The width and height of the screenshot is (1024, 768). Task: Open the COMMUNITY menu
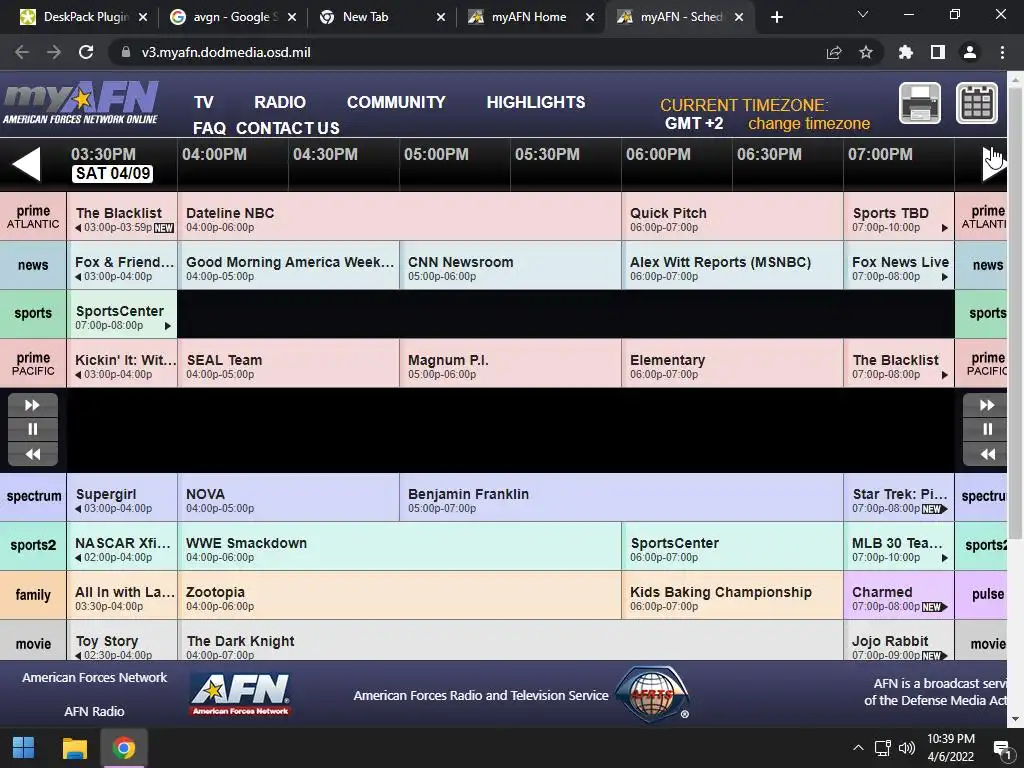click(x=396, y=102)
